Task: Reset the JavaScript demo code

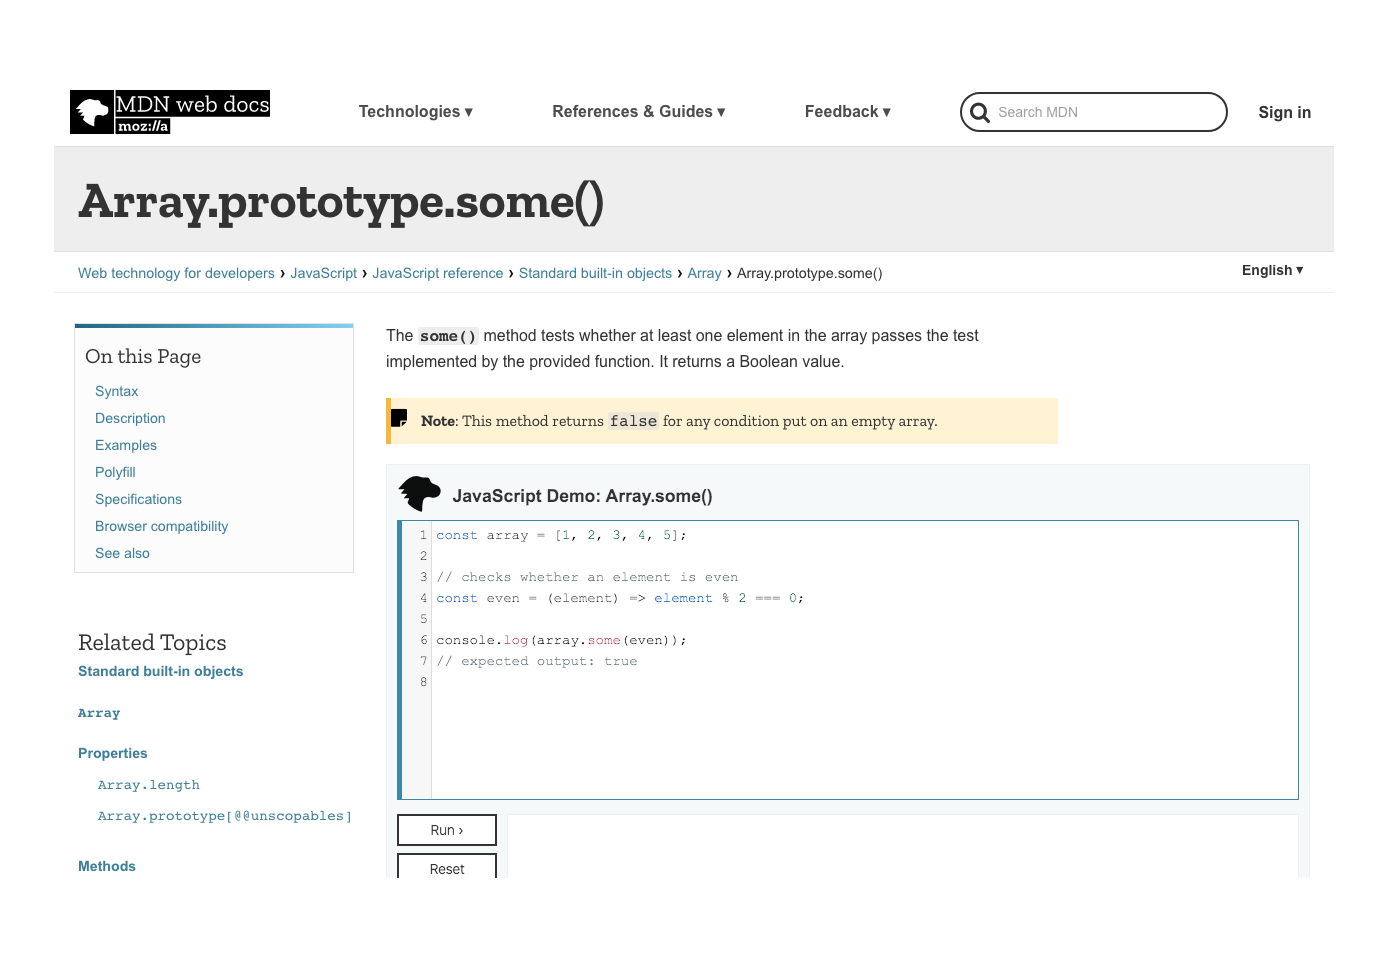Action: click(x=447, y=866)
